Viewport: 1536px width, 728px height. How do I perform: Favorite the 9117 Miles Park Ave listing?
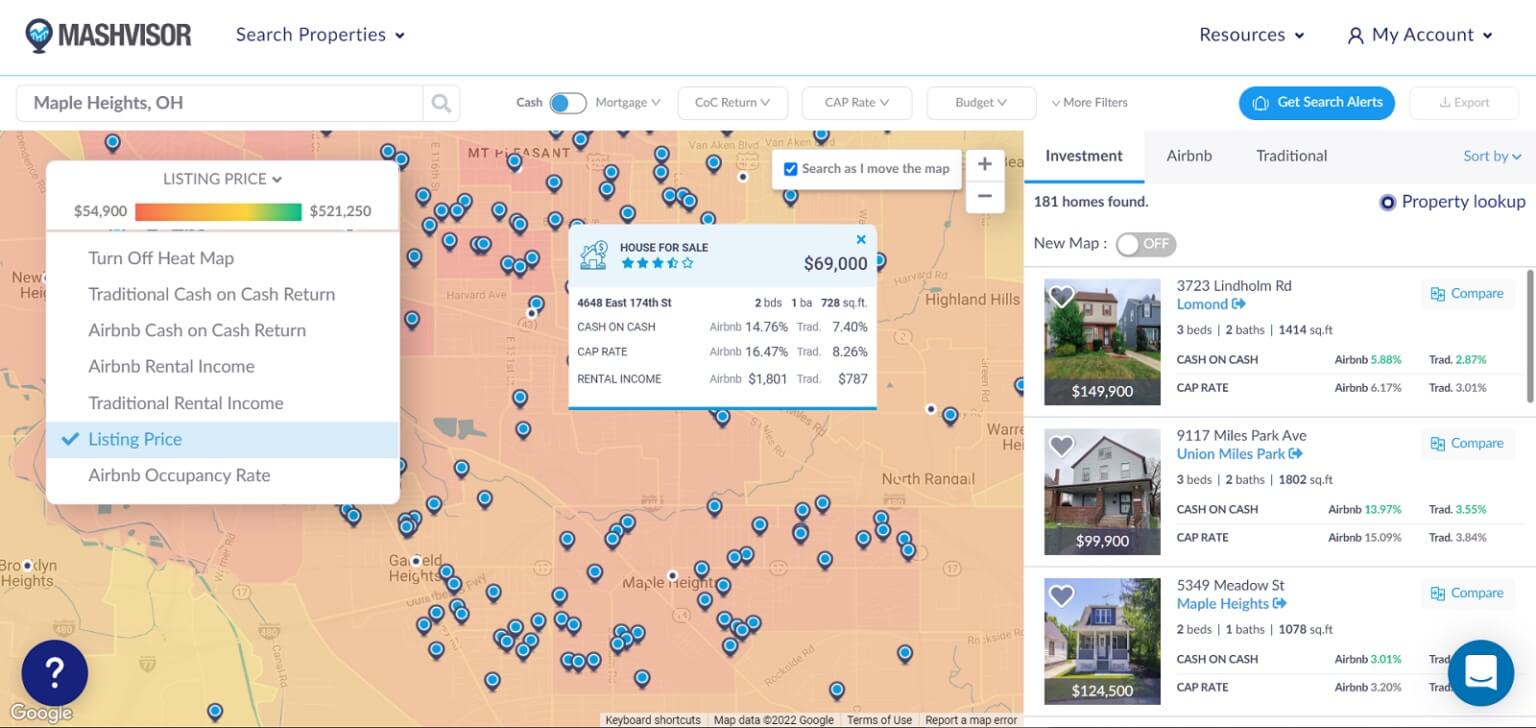(x=1061, y=446)
